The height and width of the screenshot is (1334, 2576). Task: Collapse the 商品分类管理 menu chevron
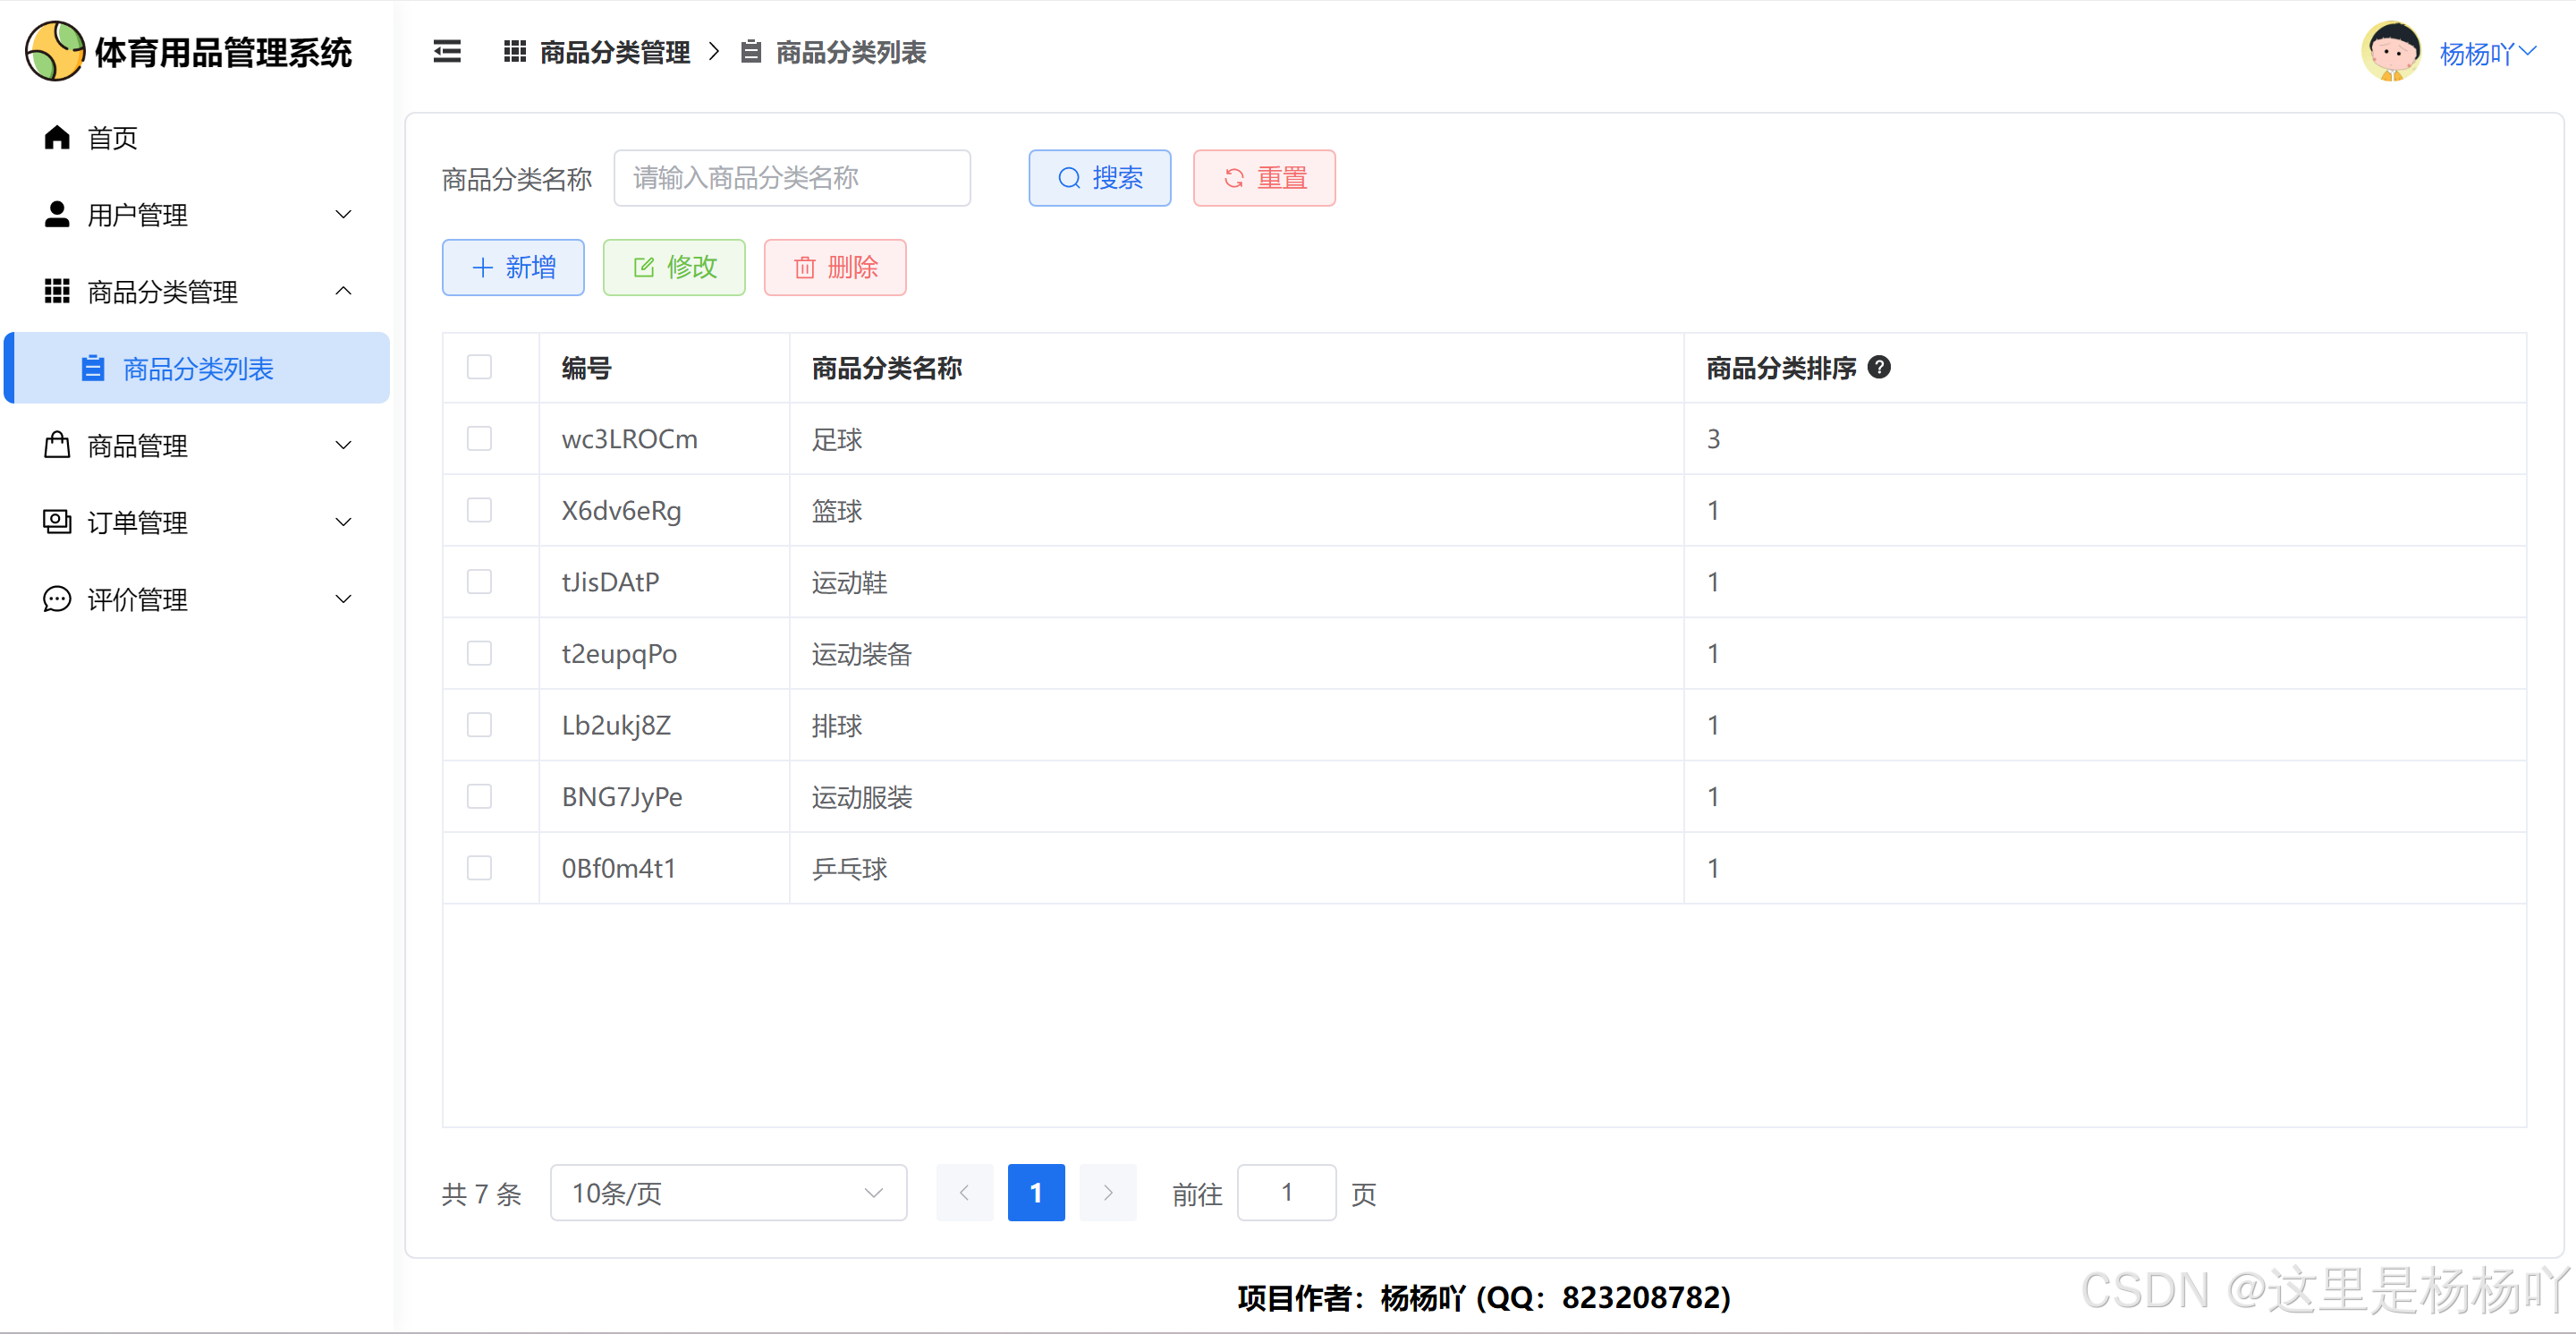click(x=343, y=291)
